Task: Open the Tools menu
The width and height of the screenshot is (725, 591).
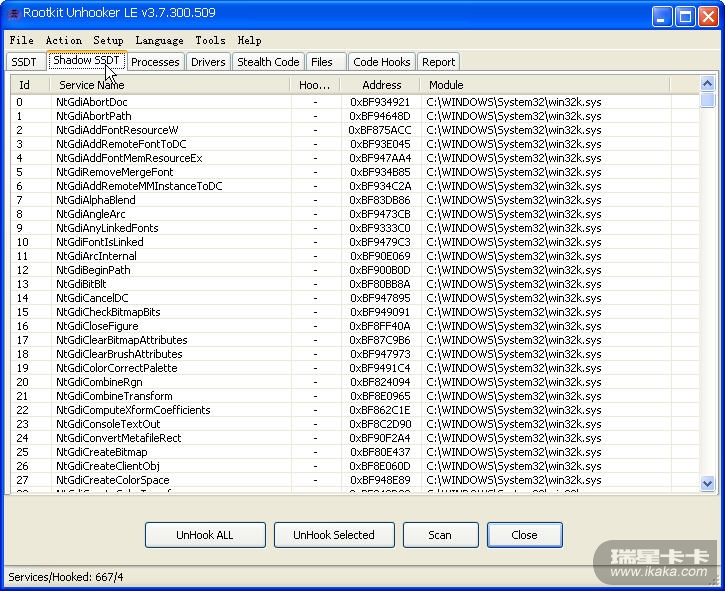Action: (x=210, y=40)
